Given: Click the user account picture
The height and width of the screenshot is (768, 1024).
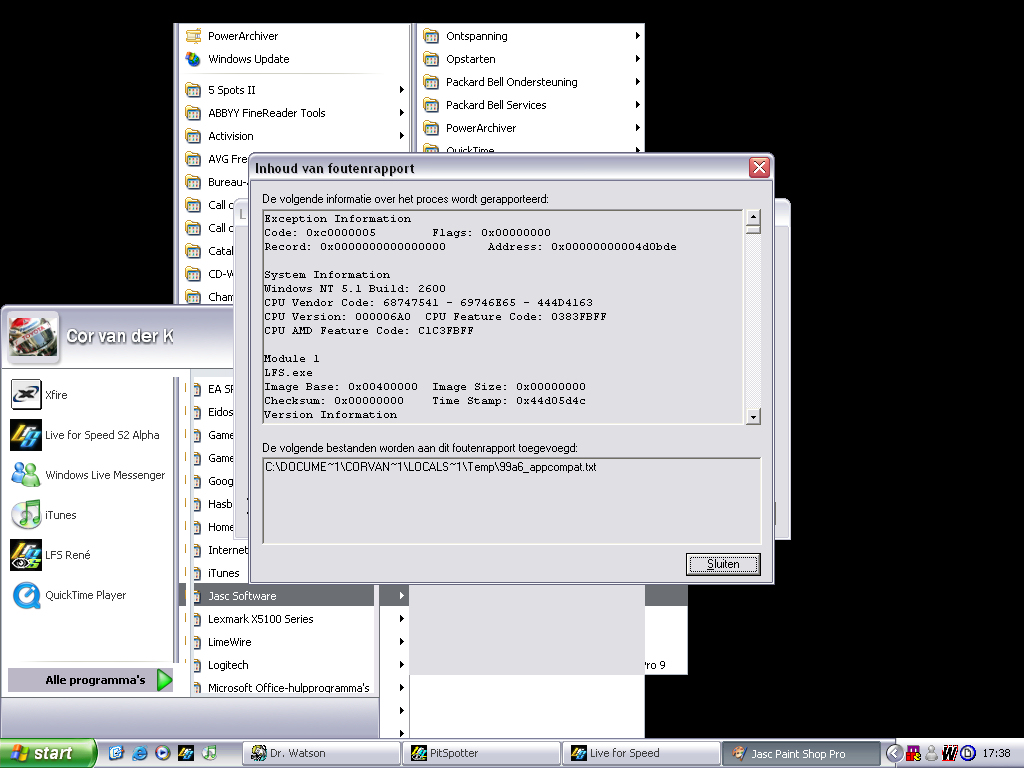Looking at the screenshot, I should click(33, 338).
